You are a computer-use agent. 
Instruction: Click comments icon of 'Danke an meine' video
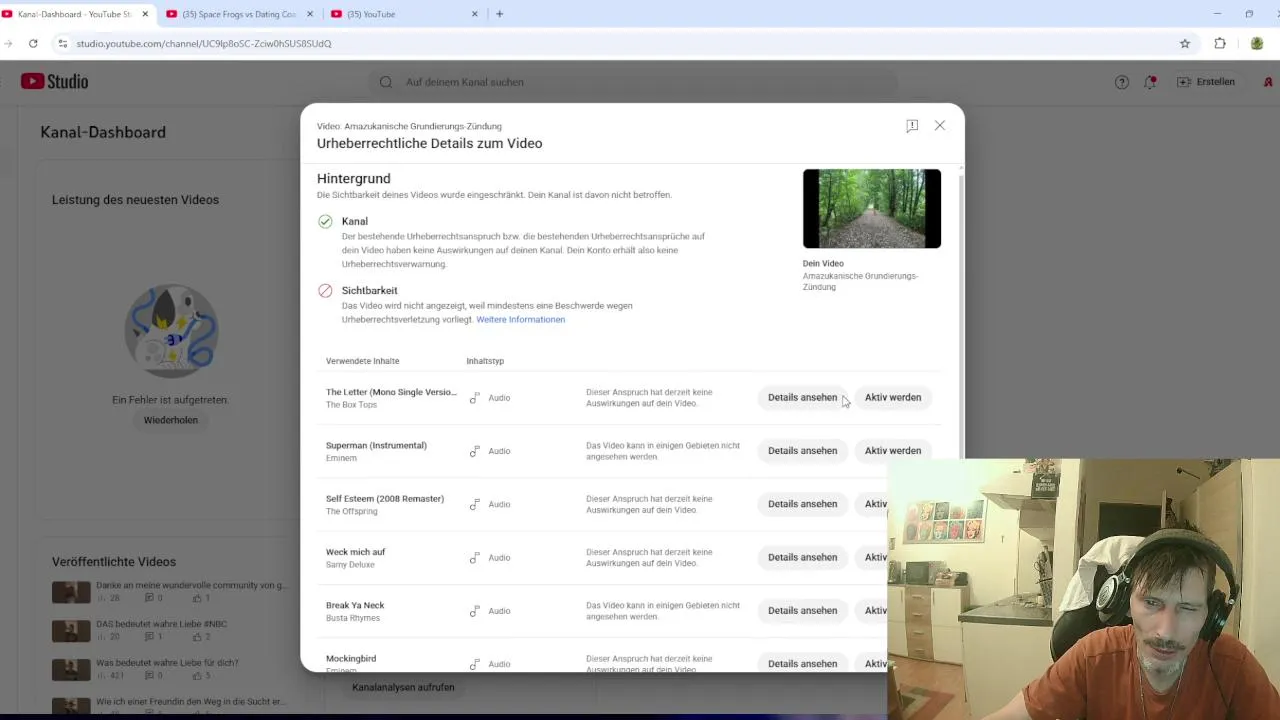pyautogui.click(x=149, y=598)
